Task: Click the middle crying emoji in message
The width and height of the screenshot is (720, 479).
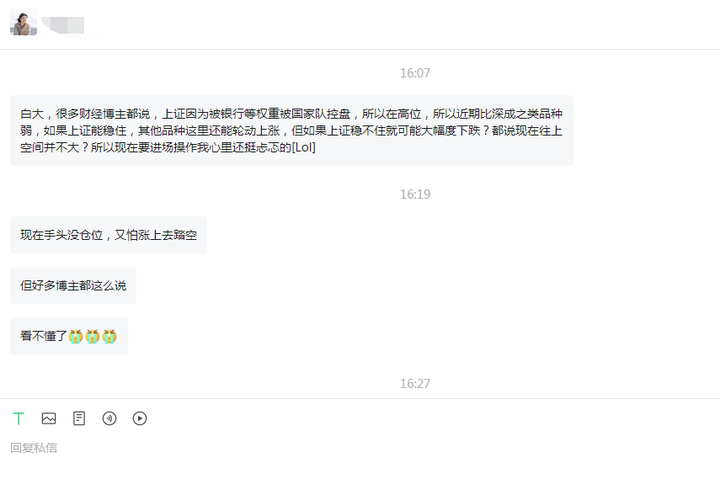Action: tap(92, 337)
